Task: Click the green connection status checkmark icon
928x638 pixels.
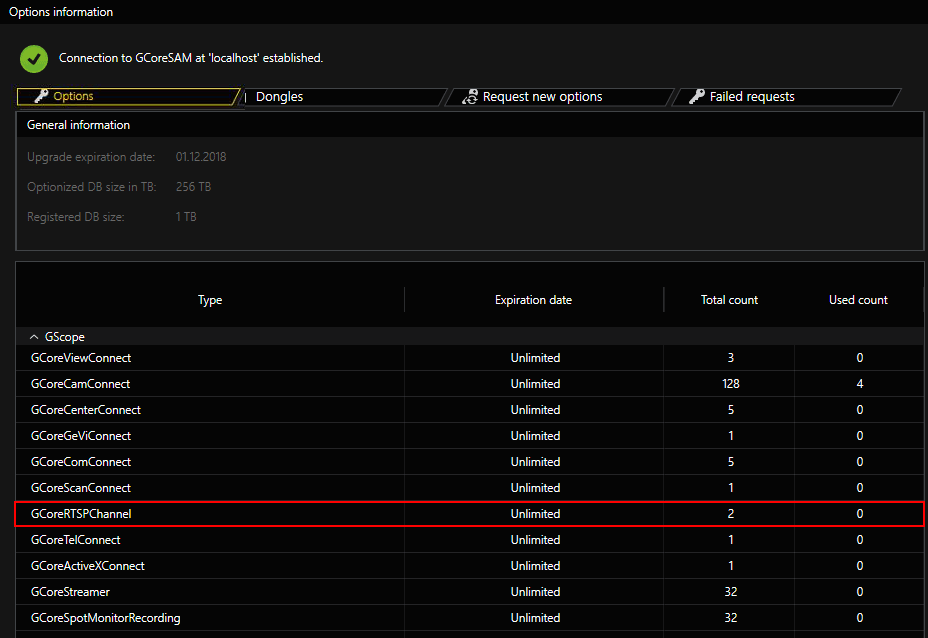Action: (x=34, y=59)
